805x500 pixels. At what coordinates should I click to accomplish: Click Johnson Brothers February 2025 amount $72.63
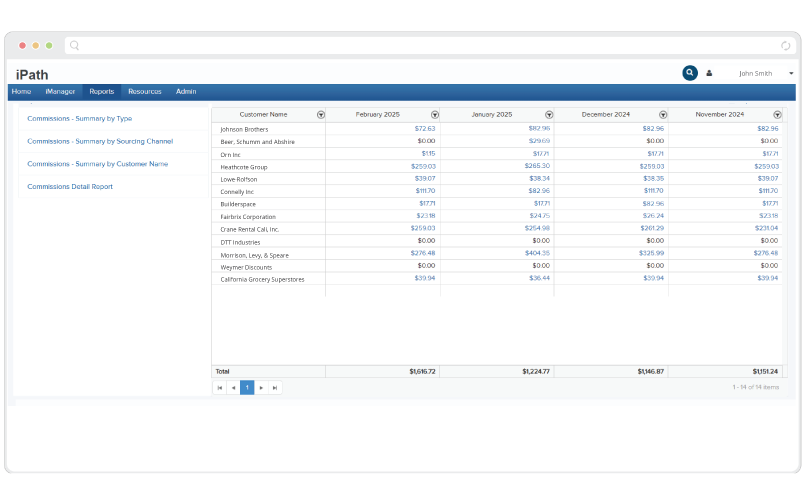click(425, 129)
